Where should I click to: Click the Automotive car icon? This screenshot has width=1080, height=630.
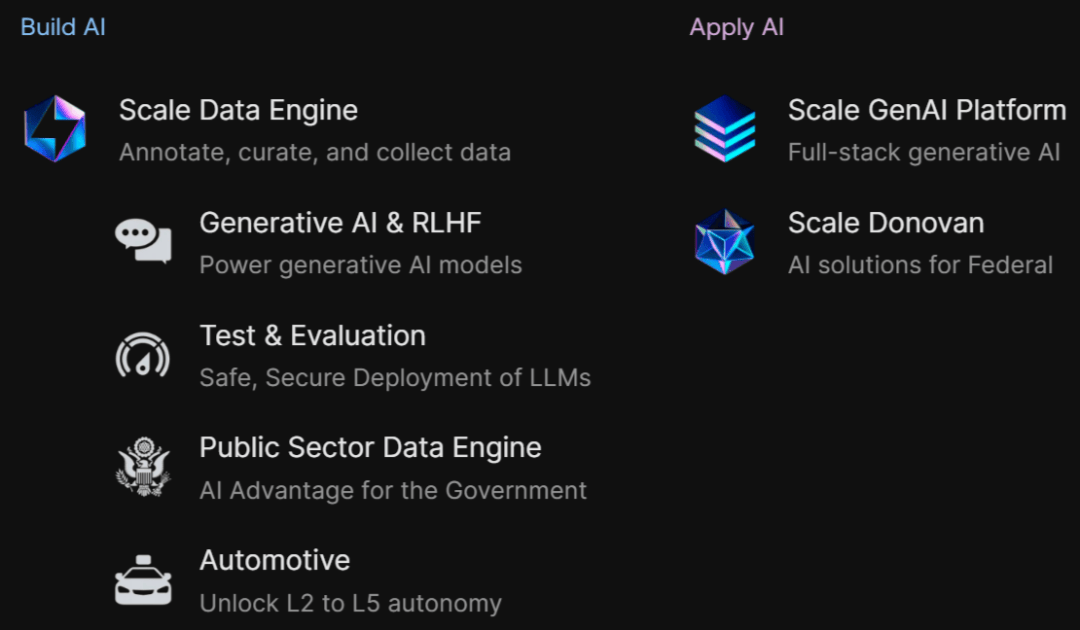point(143,579)
